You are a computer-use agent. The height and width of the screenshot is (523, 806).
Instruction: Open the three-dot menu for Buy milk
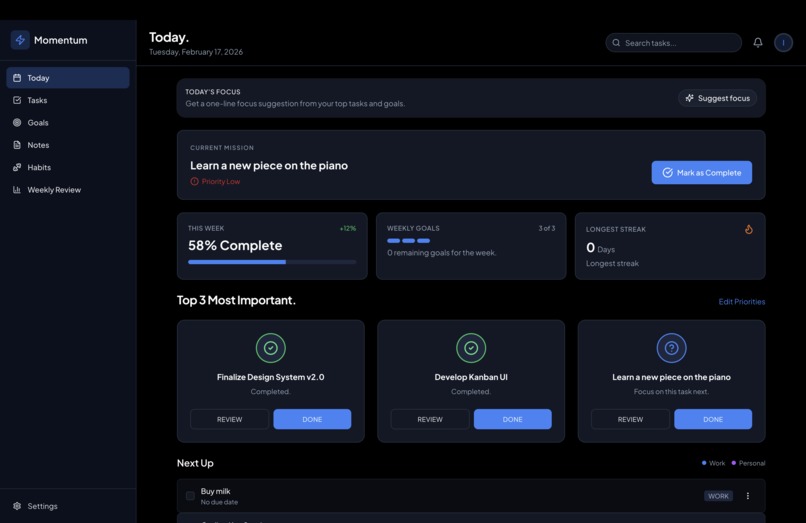click(x=747, y=496)
